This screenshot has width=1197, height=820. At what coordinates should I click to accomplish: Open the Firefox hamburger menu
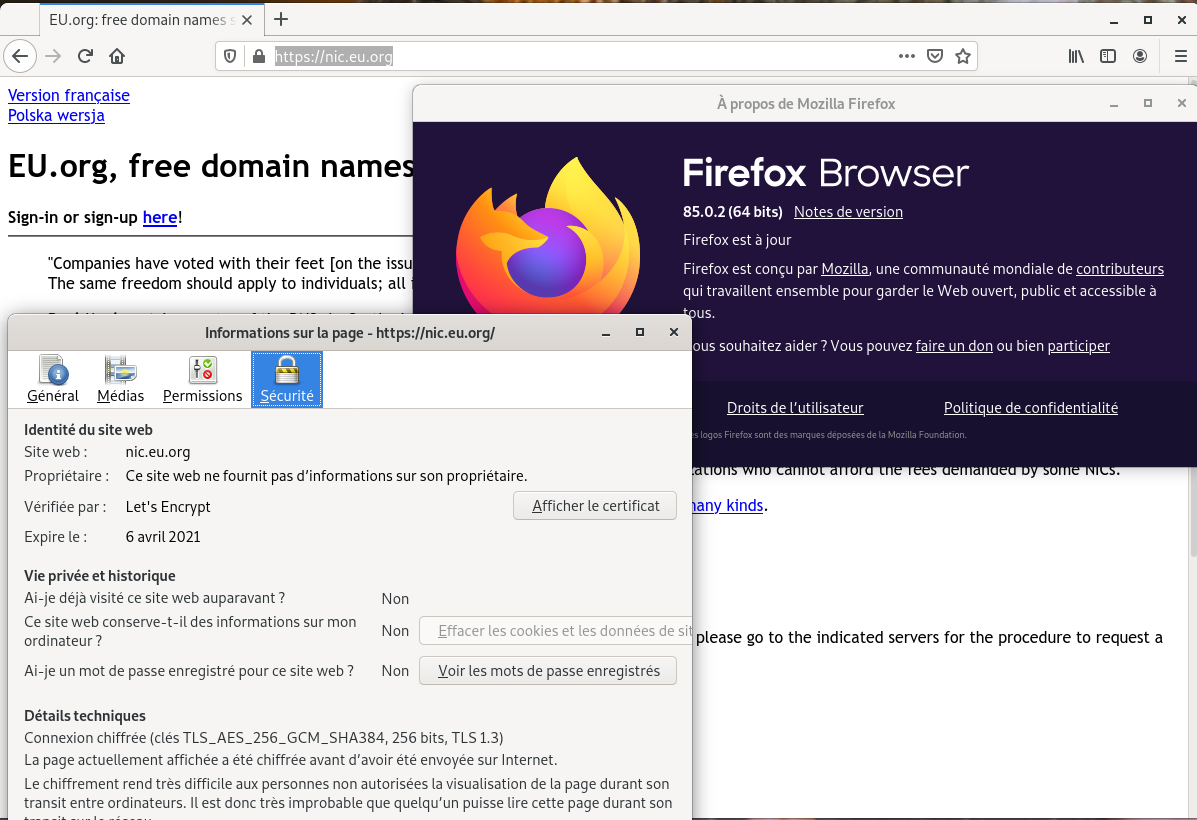pyautogui.click(x=1180, y=56)
